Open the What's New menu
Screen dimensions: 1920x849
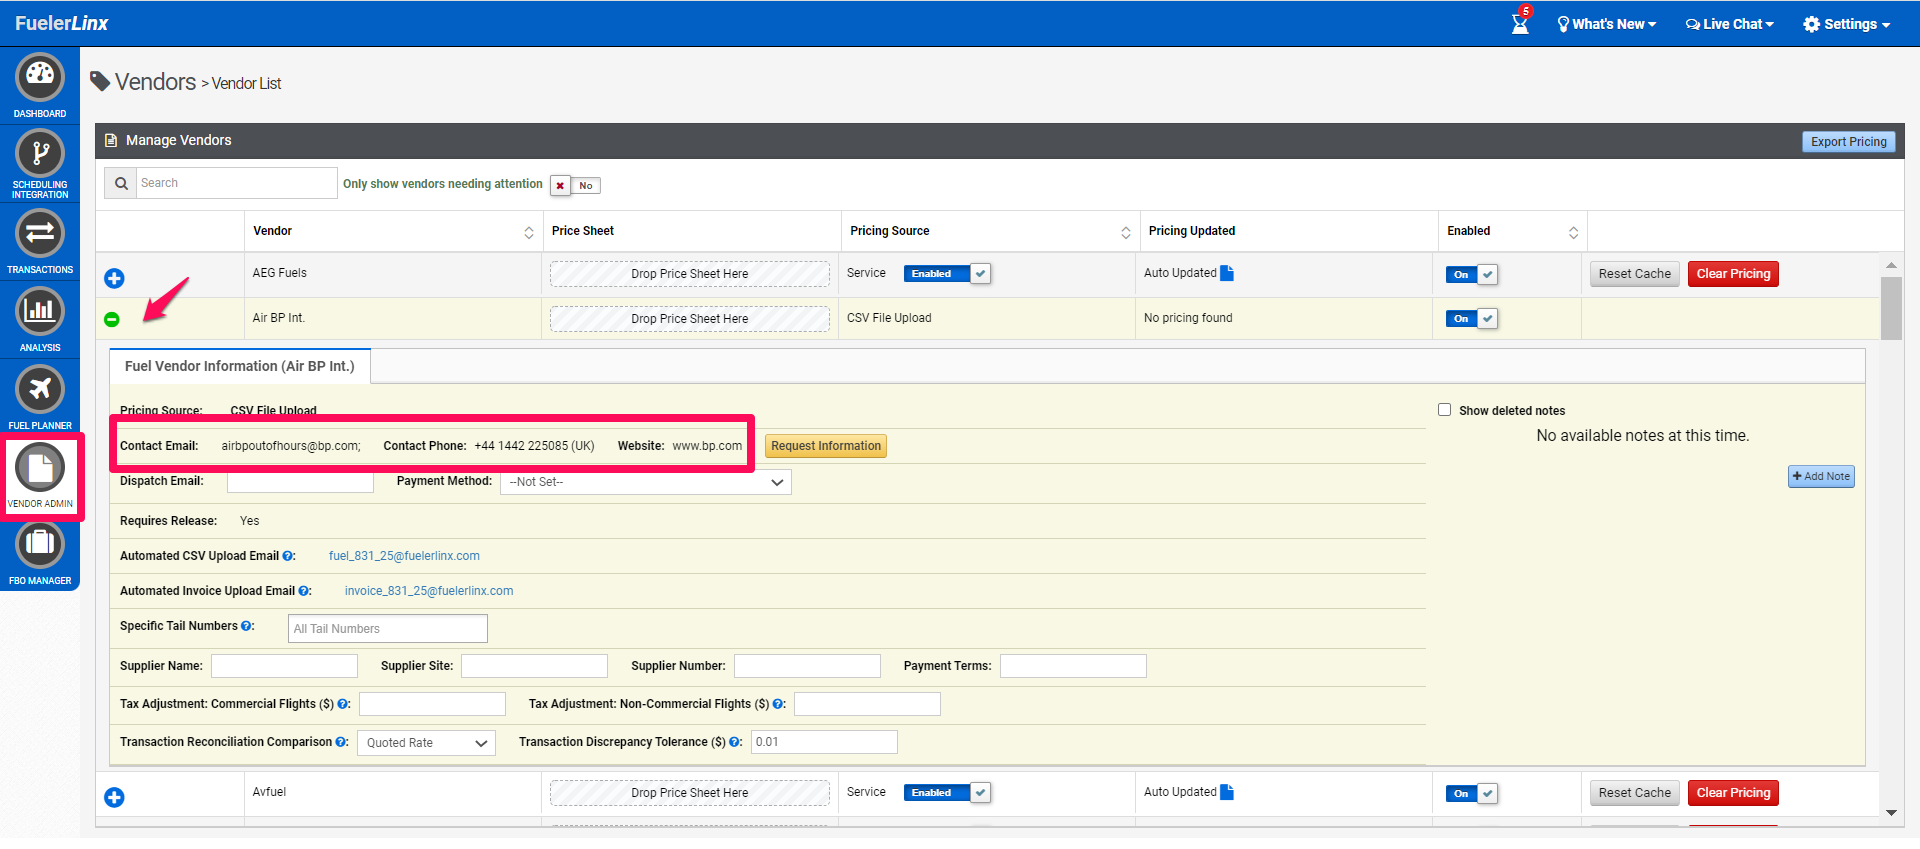point(1607,24)
